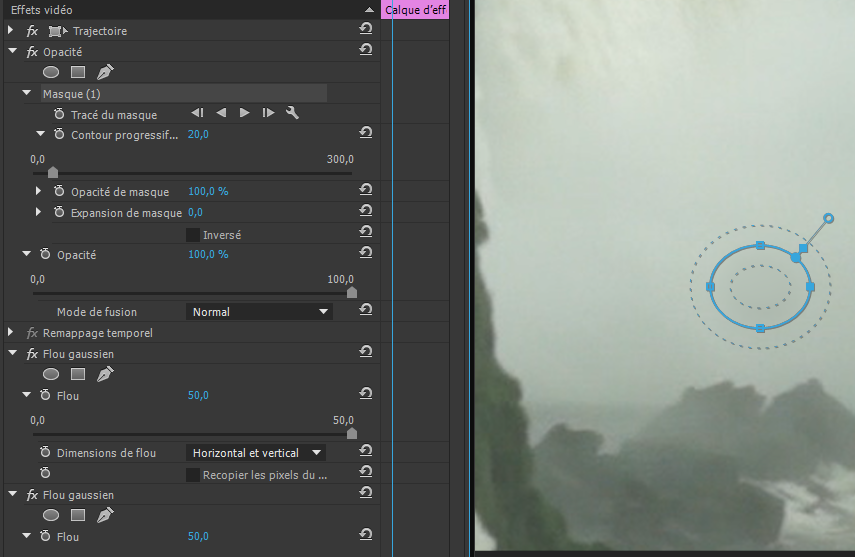
Task: Open Dimensions de flou dropdown
Action: [255, 453]
